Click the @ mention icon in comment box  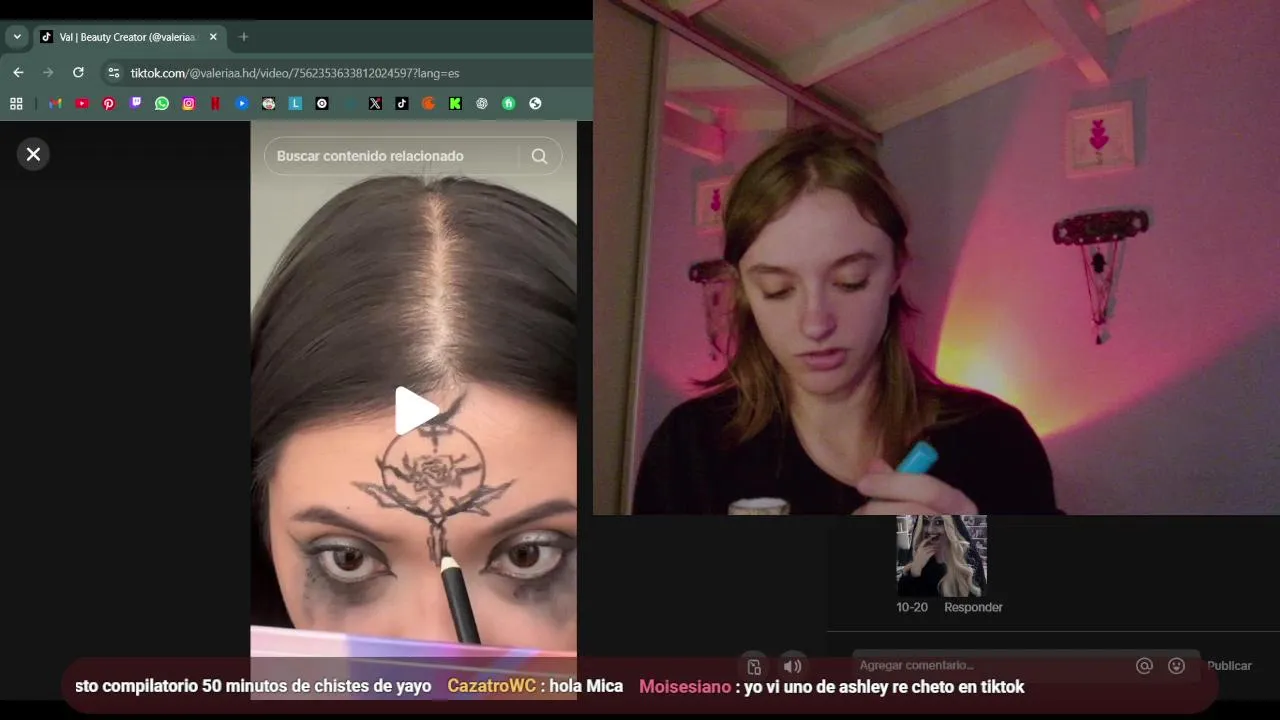click(1145, 665)
